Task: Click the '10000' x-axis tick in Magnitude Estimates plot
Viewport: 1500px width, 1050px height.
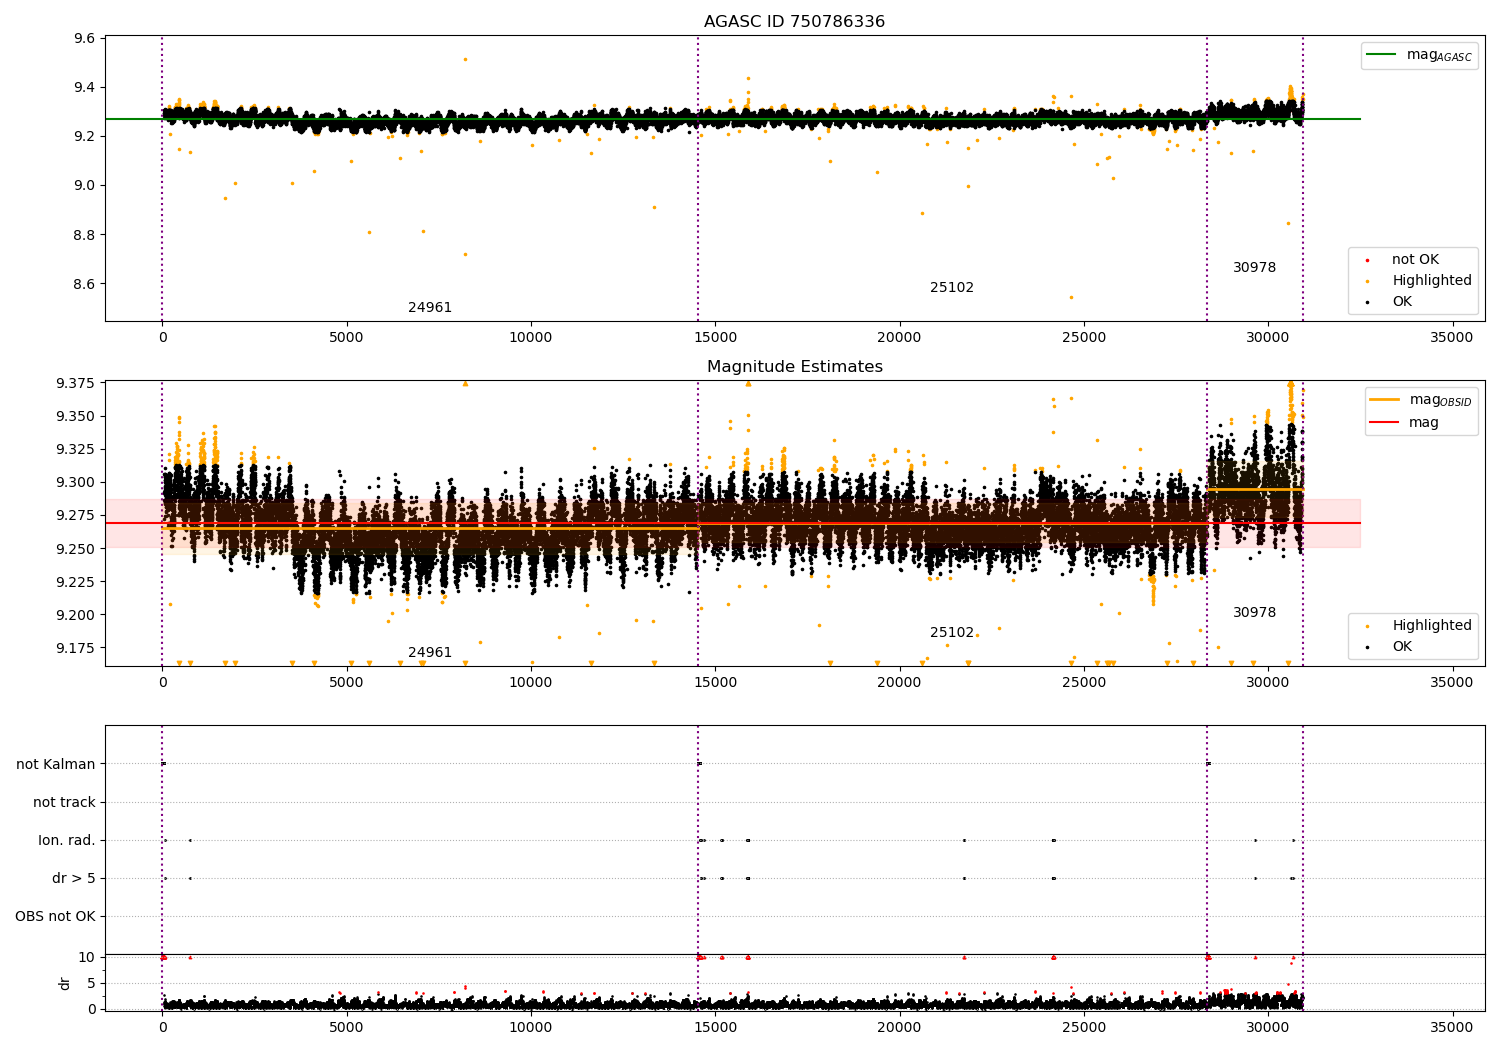Action: (530, 683)
